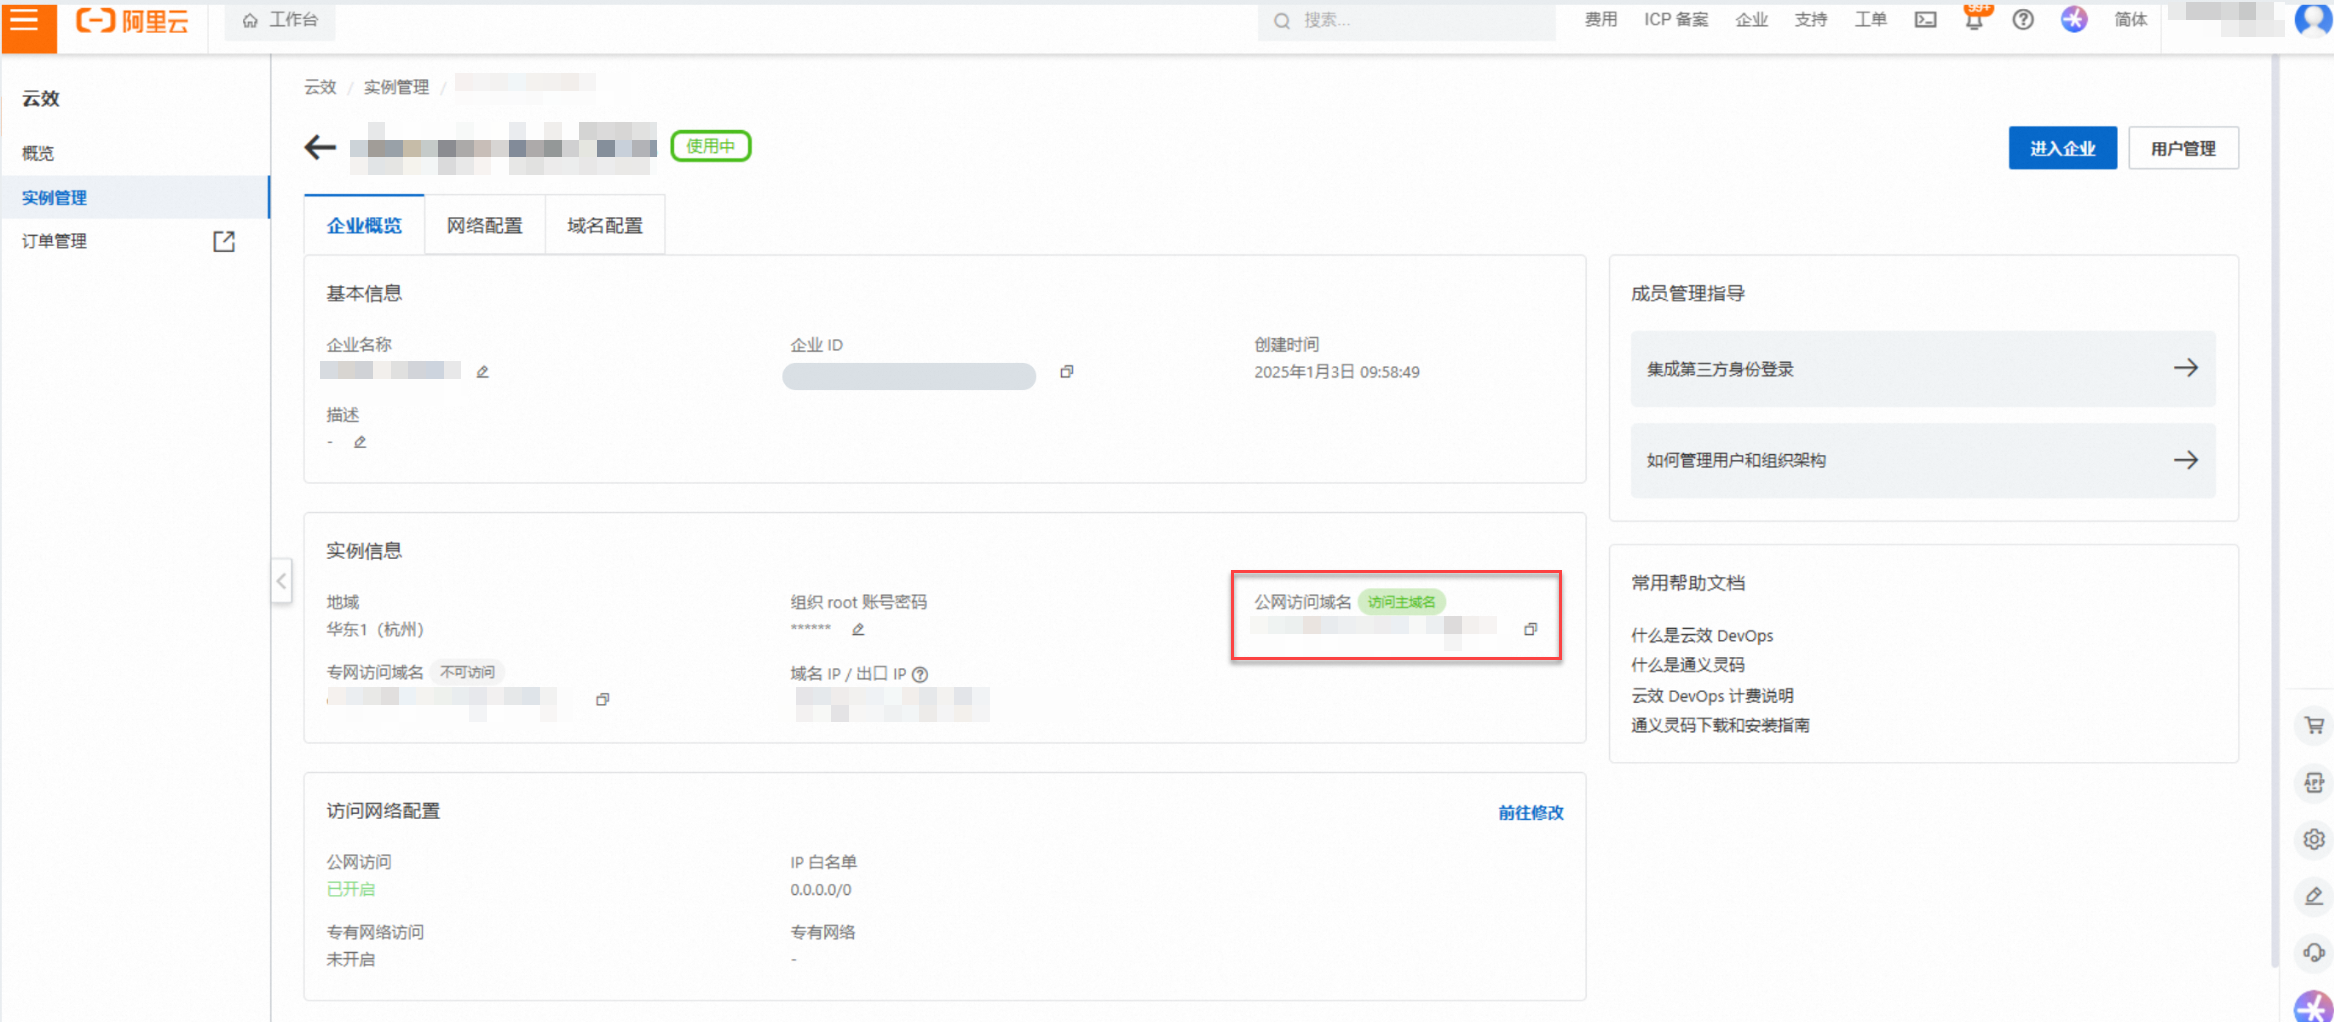This screenshot has width=2334, height=1022.
Task: Click the 工作台 home button
Action: pyautogui.click(x=280, y=20)
